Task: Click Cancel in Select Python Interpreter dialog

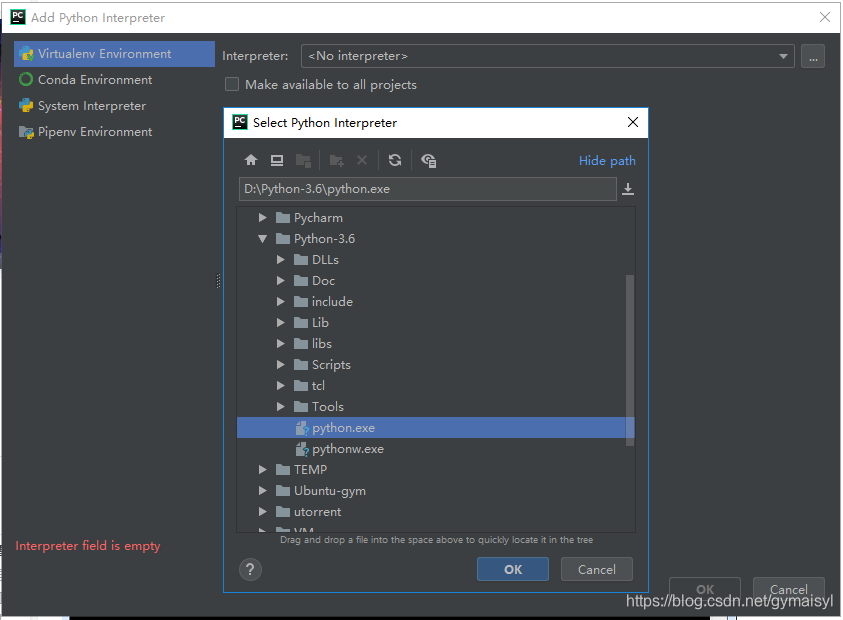Action: click(596, 569)
